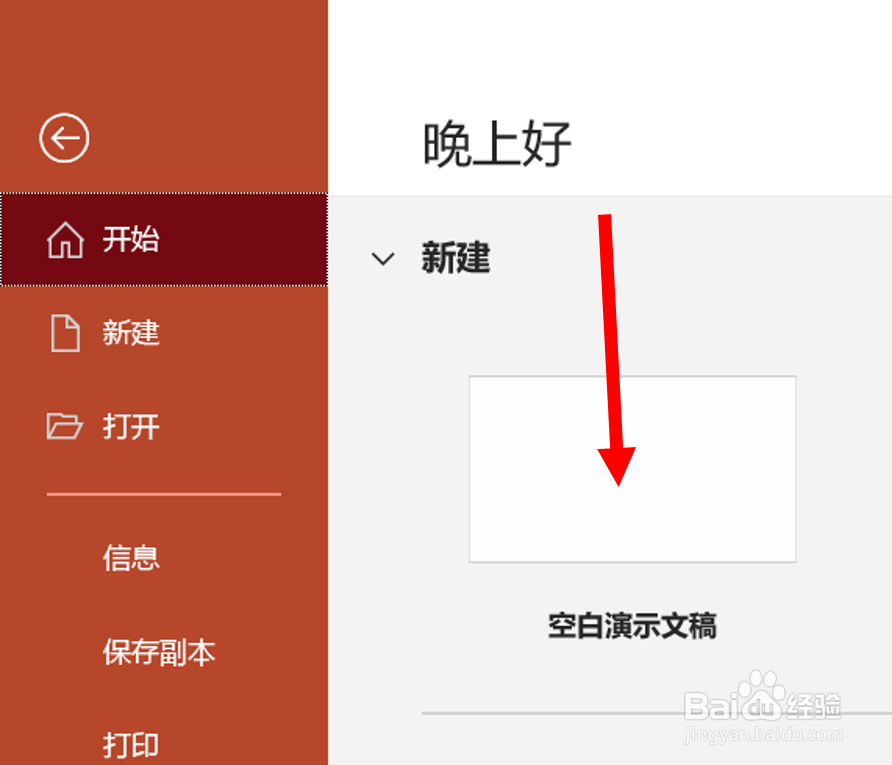Open the 信息 page
The image size is (892, 765).
(131, 558)
